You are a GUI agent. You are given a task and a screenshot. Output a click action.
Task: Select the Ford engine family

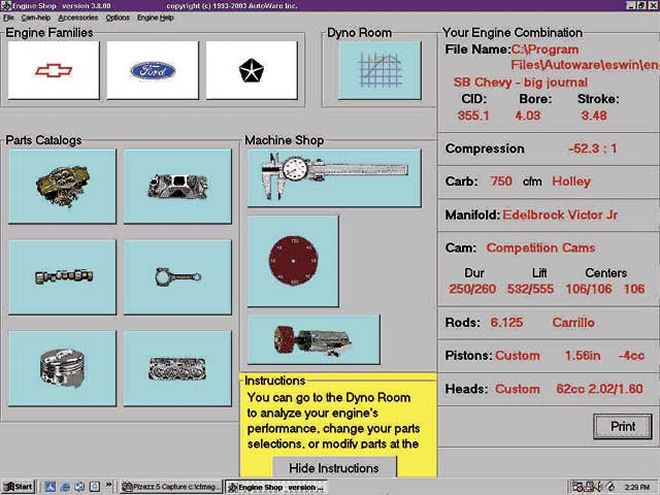pos(152,70)
